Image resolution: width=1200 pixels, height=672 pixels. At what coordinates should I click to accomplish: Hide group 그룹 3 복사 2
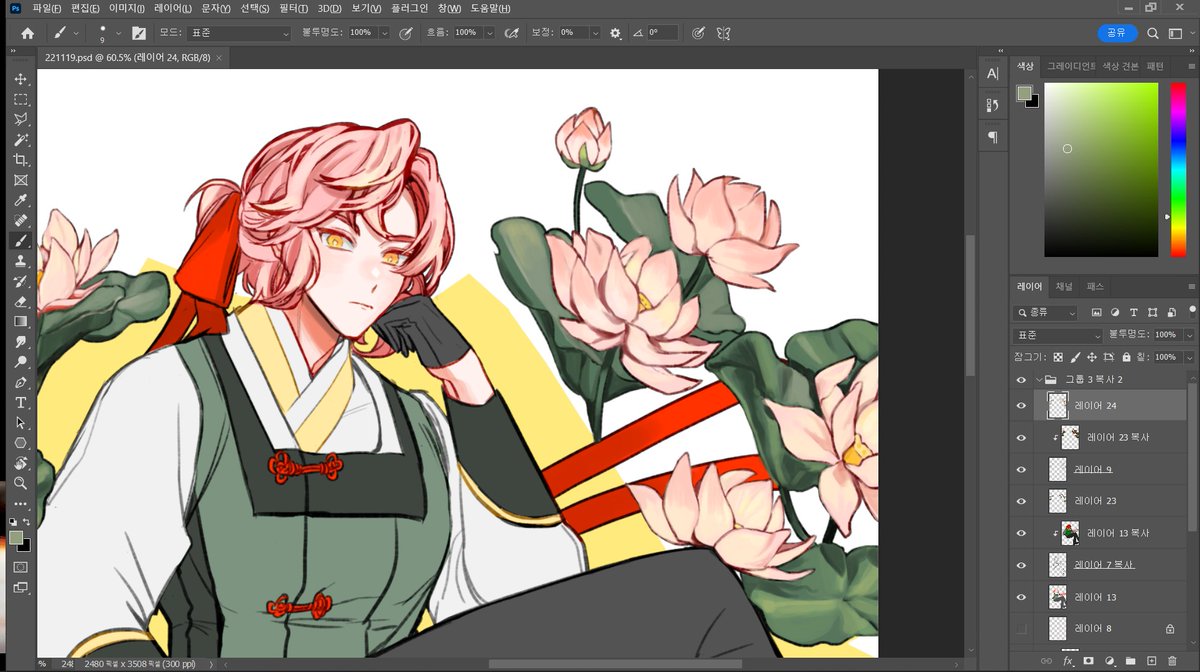[1021, 380]
